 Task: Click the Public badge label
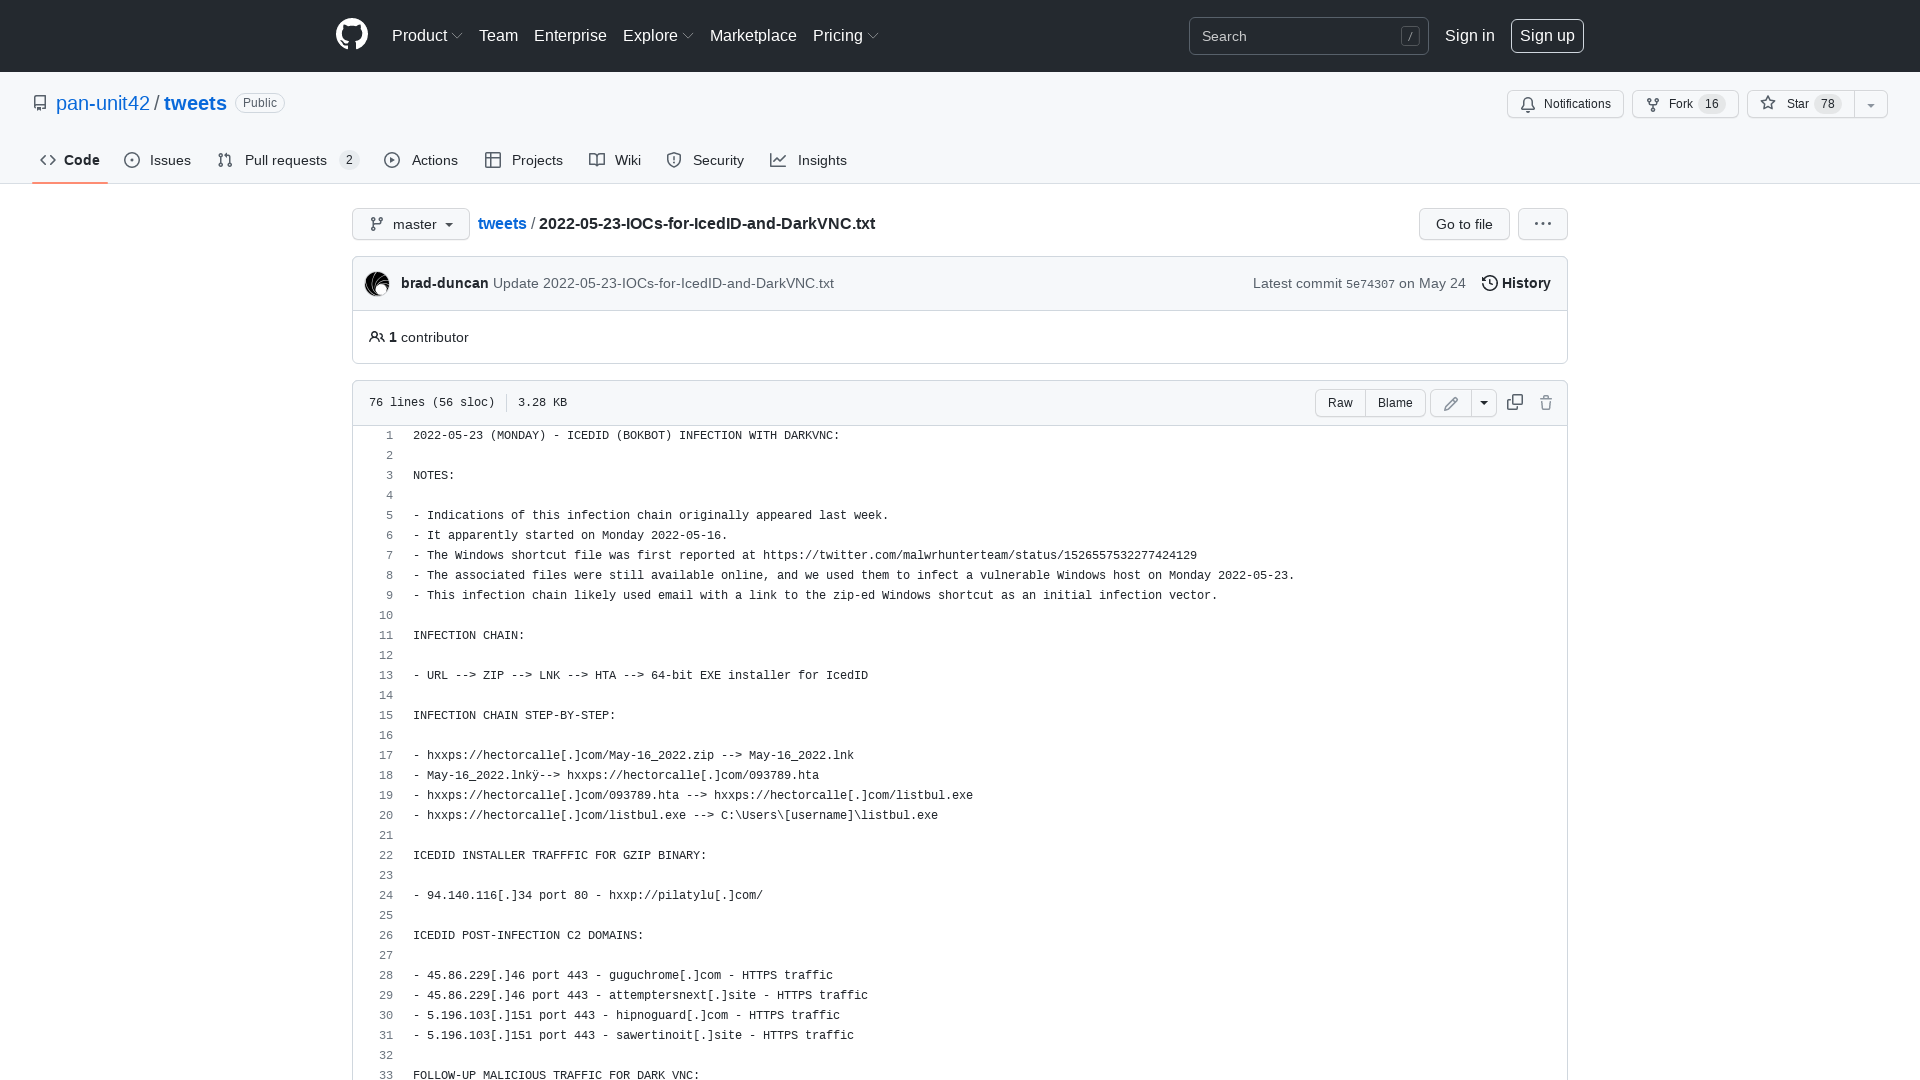[x=260, y=103]
